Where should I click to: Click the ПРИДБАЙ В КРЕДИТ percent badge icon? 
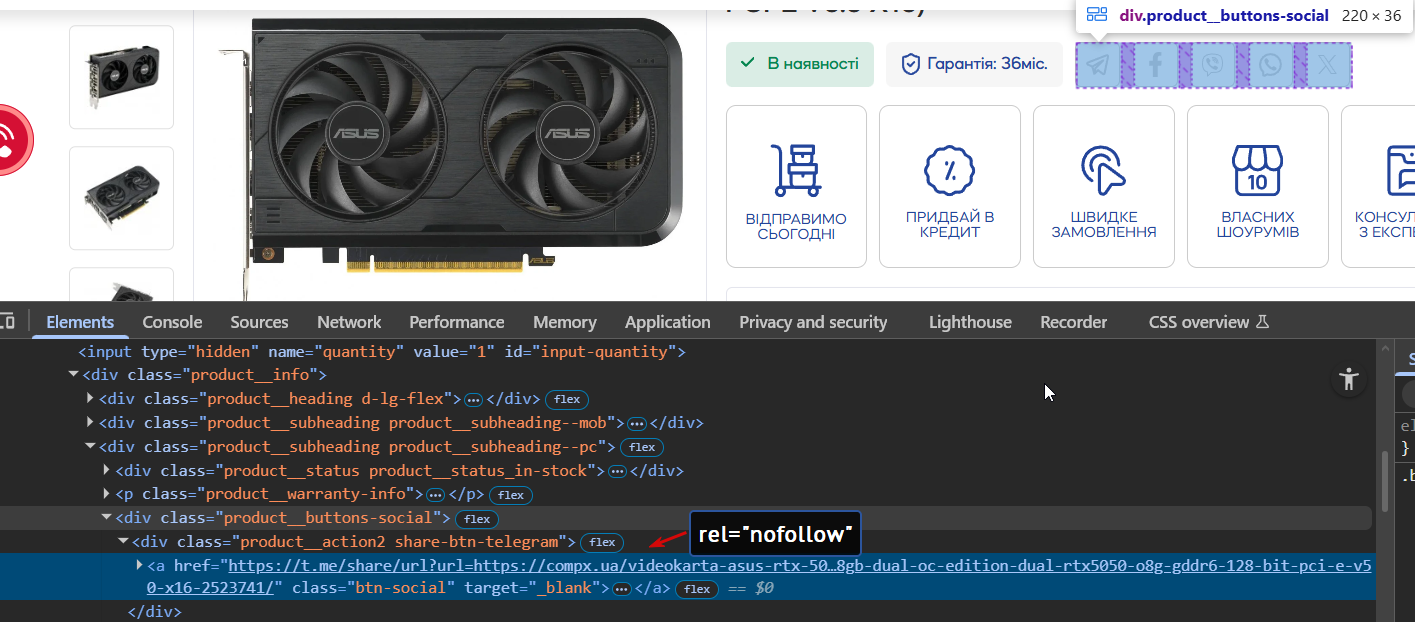pyautogui.click(x=950, y=170)
